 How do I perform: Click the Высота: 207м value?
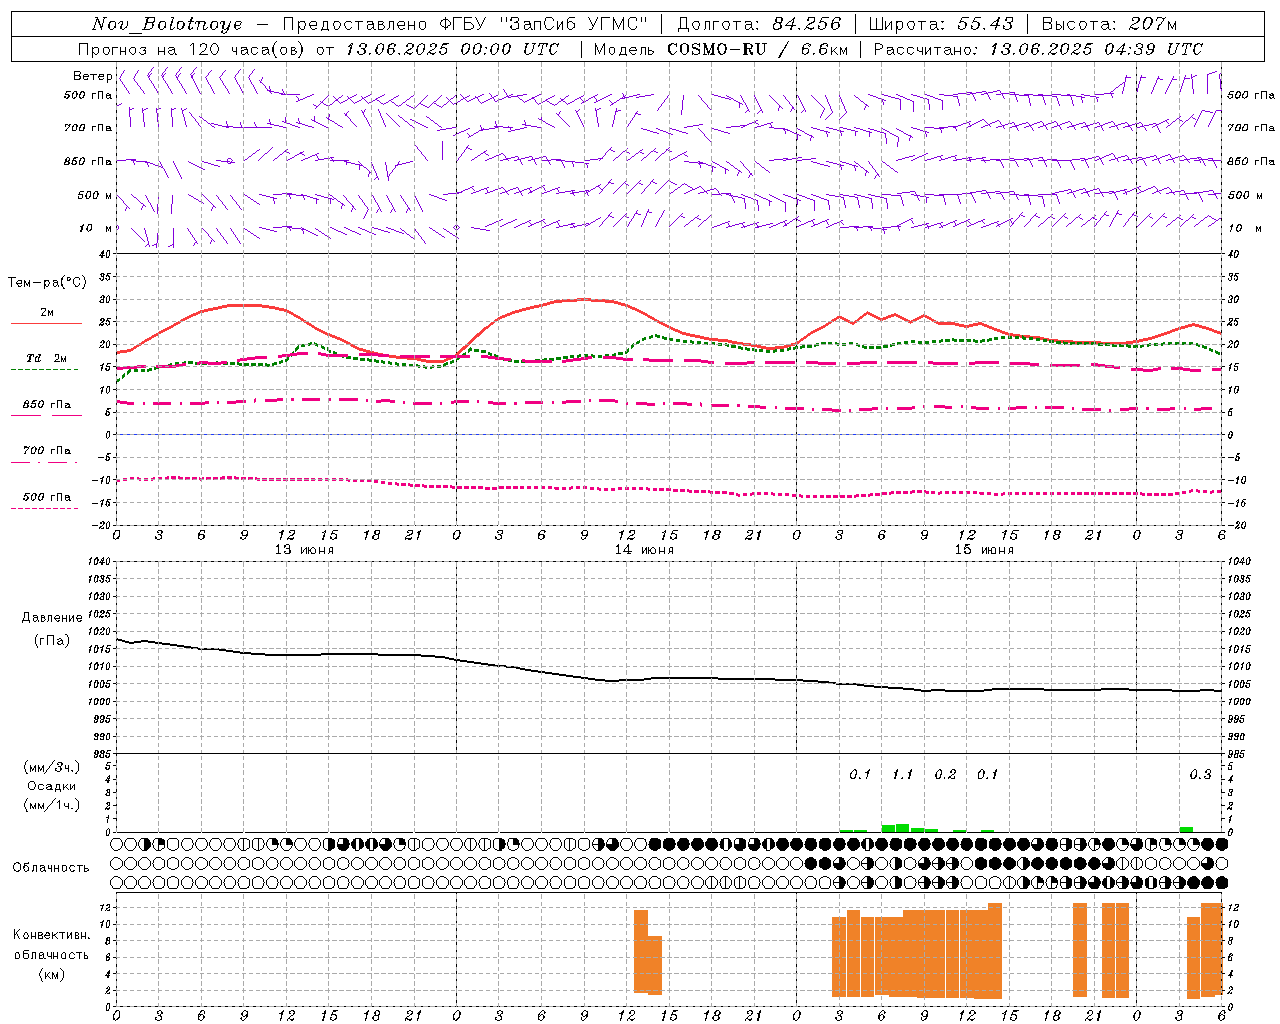click(x=1109, y=24)
